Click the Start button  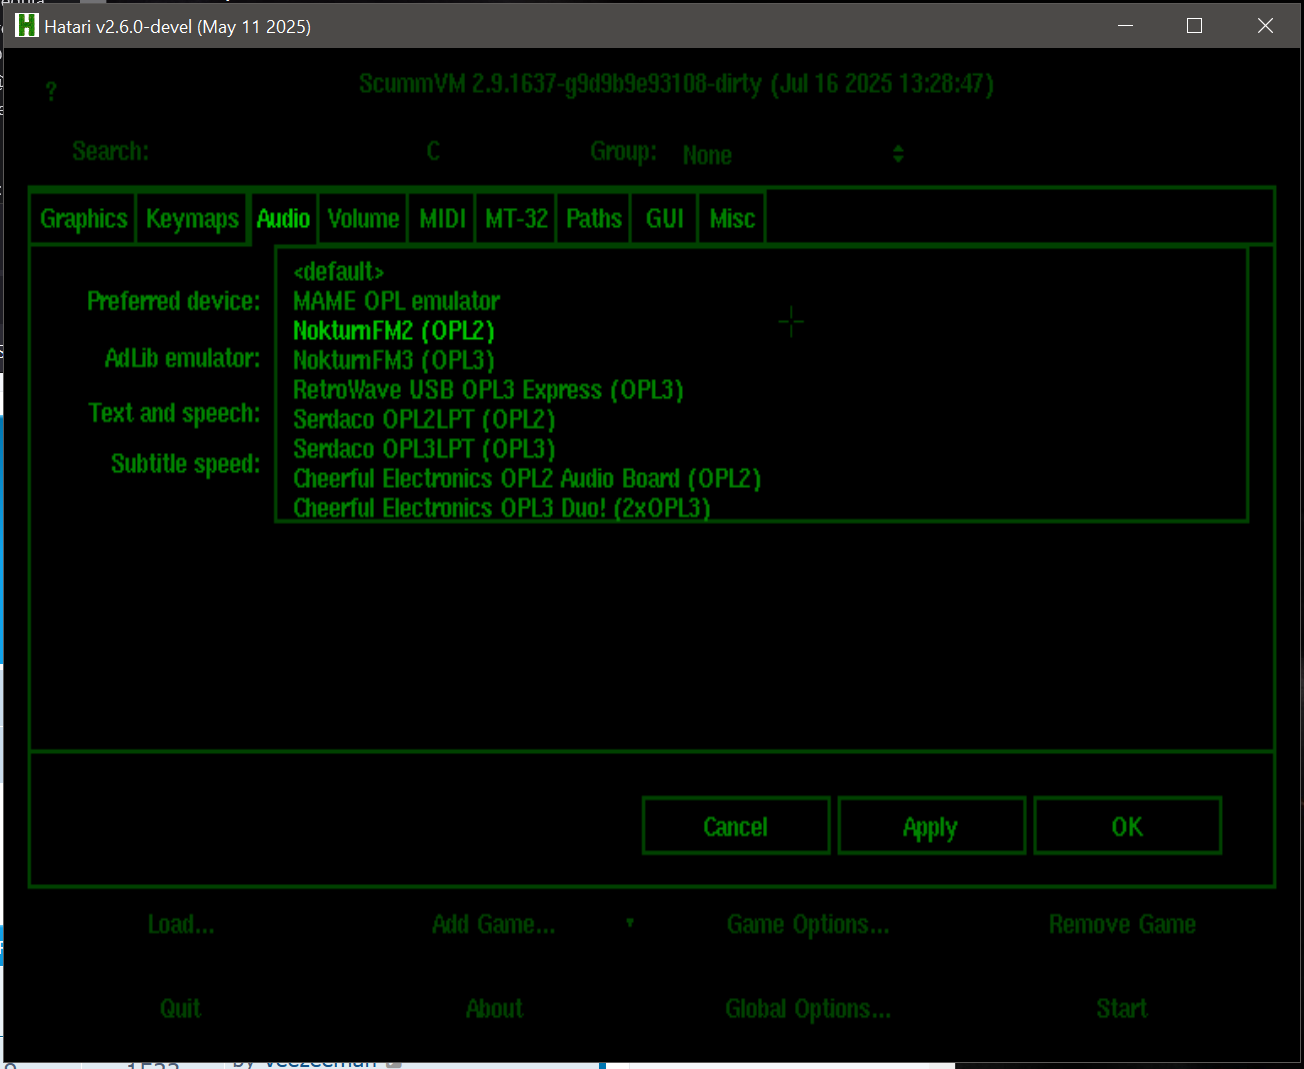[x=1122, y=1008]
